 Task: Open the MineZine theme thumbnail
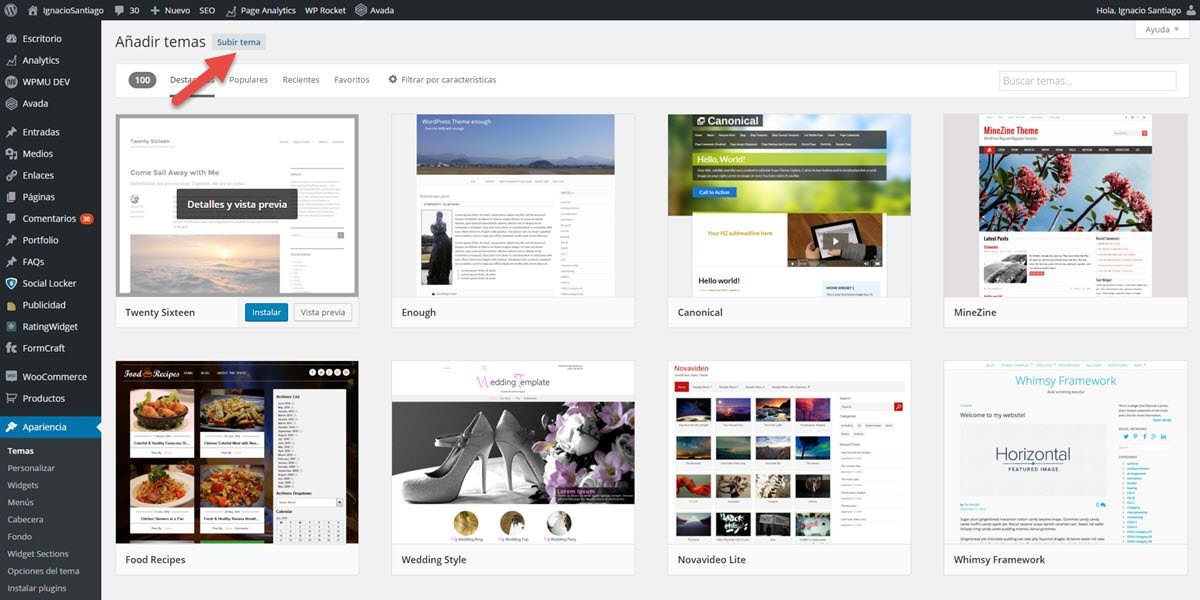pyautogui.click(x=1066, y=205)
